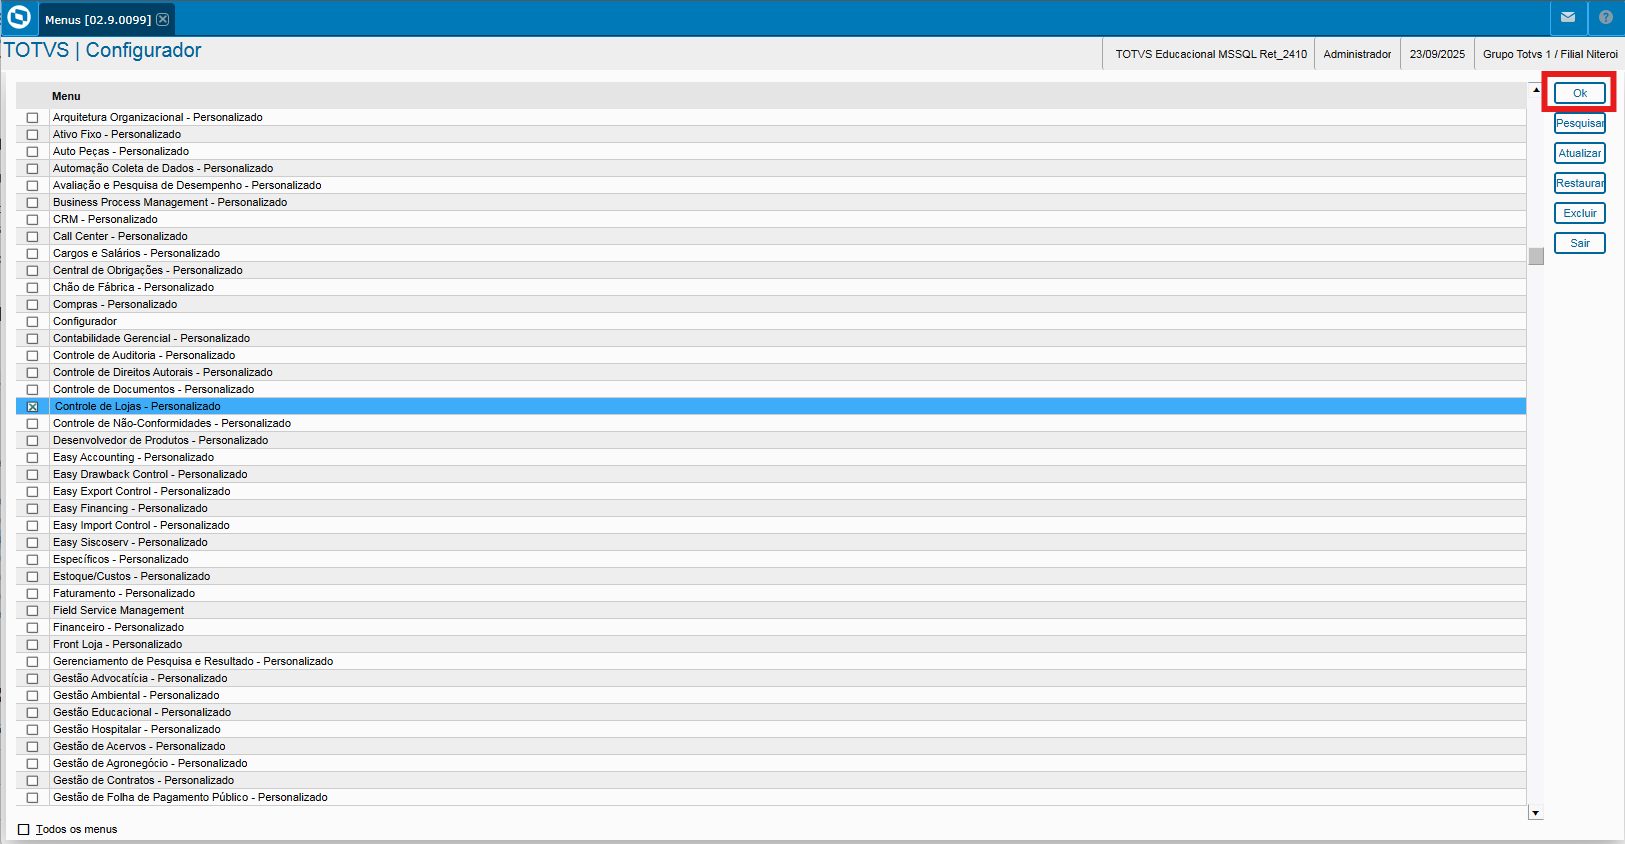Image resolution: width=1625 pixels, height=844 pixels.
Task: Select Controle de Não-Conformidades - Personalizado row
Action: pos(771,424)
